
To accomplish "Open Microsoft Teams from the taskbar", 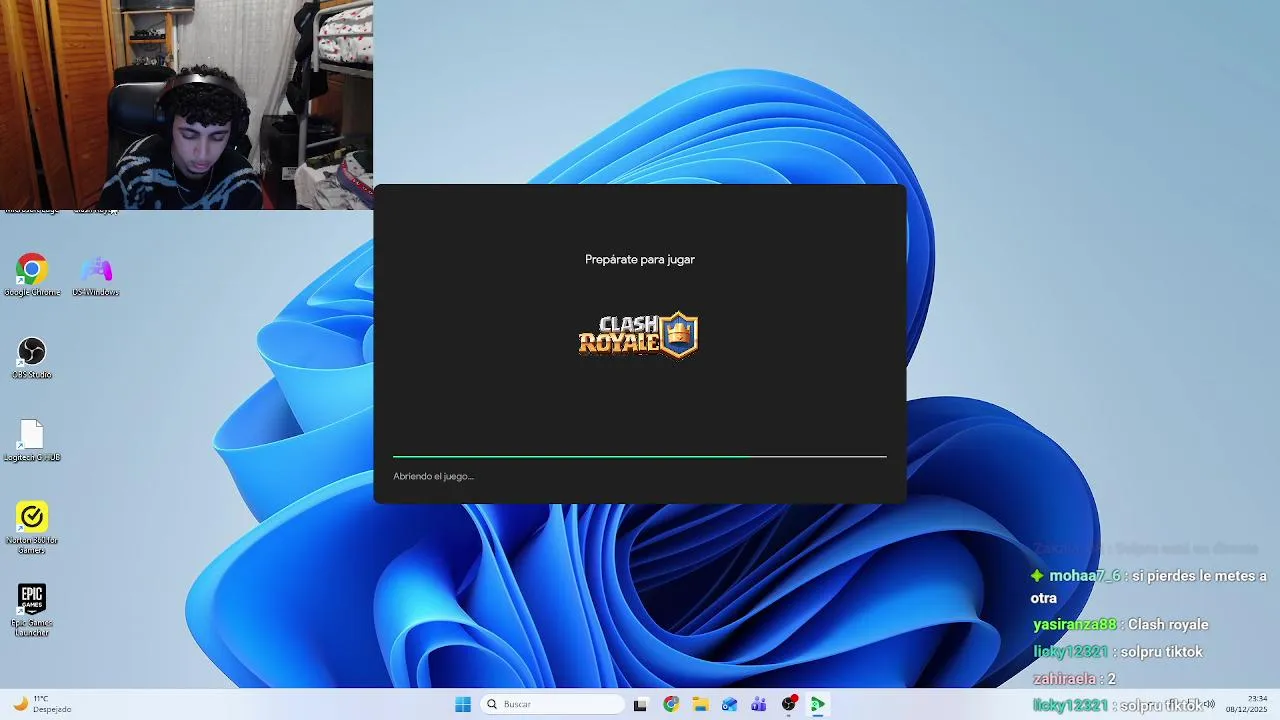I will (x=758, y=704).
